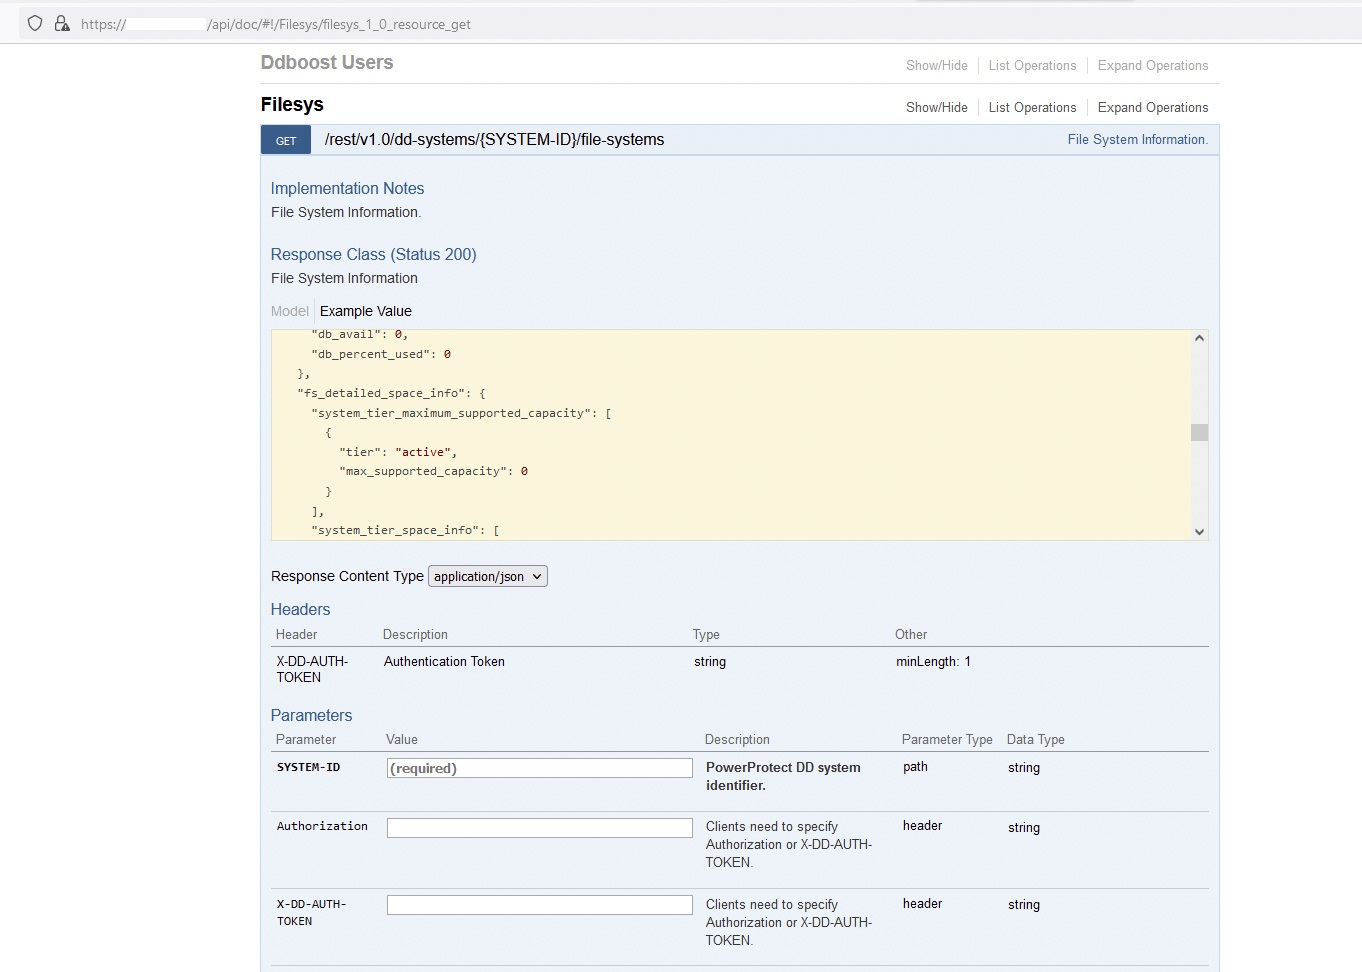Click the "system_tier_space_info" line
This screenshot has width=1362, height=972.
pos(405,530)
